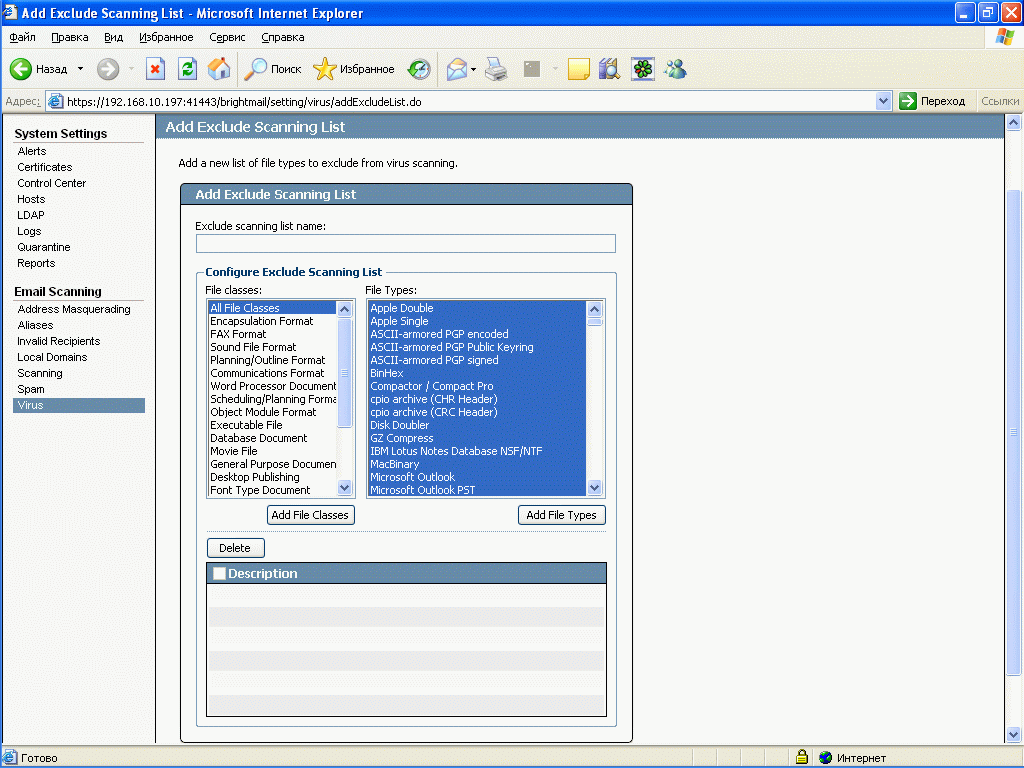
Task: Launch the ICQ flower icon
Action: (643, 69)
